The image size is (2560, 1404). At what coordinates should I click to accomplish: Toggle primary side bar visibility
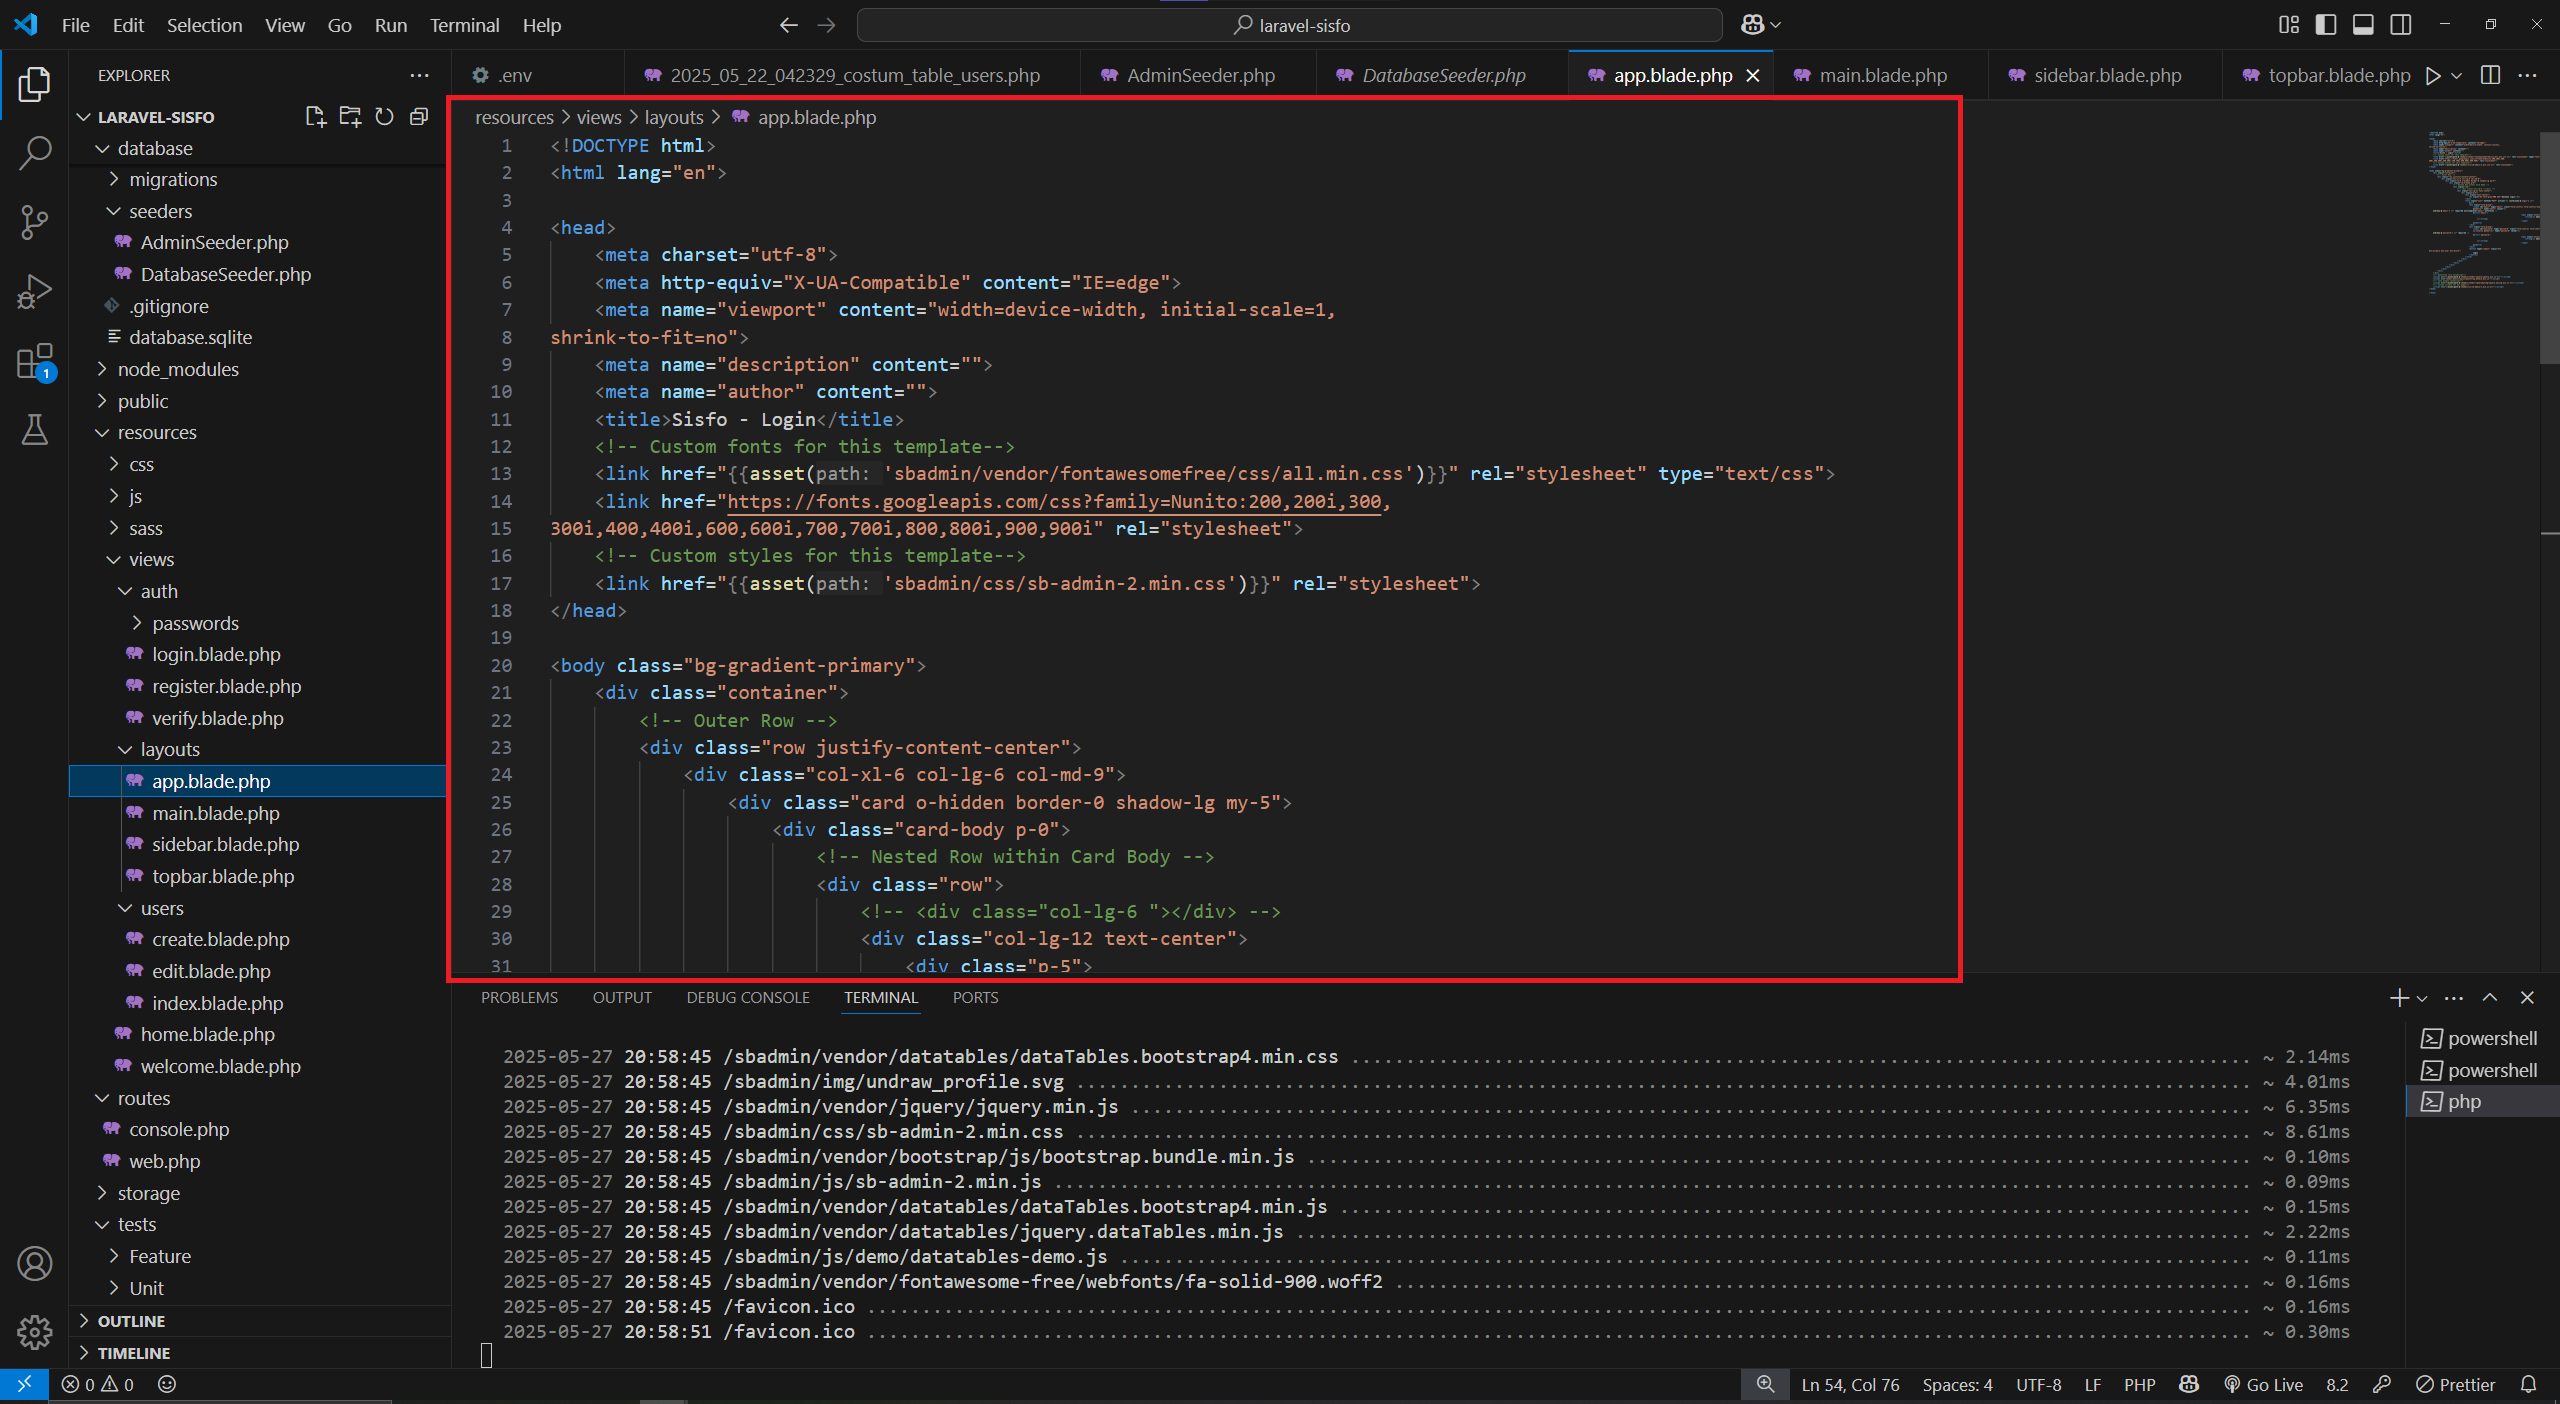point(2326,25)
